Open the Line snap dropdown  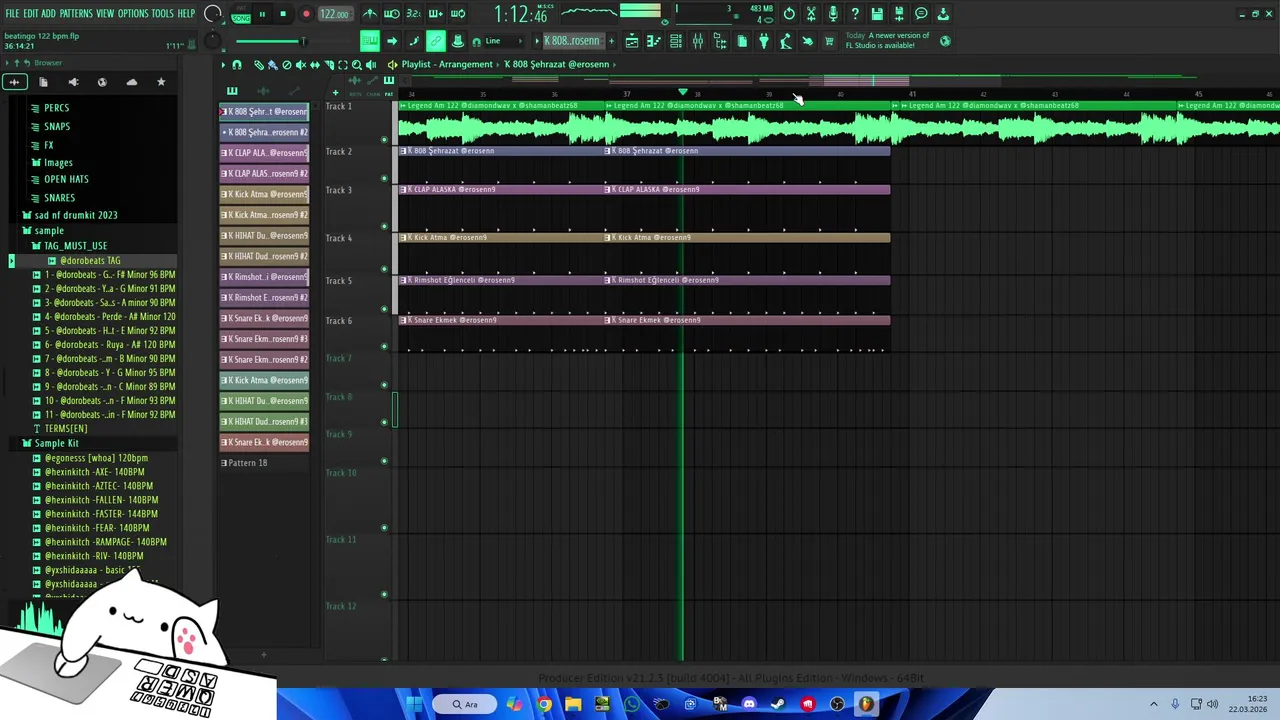pyautogui.click(x=507, y=41)
